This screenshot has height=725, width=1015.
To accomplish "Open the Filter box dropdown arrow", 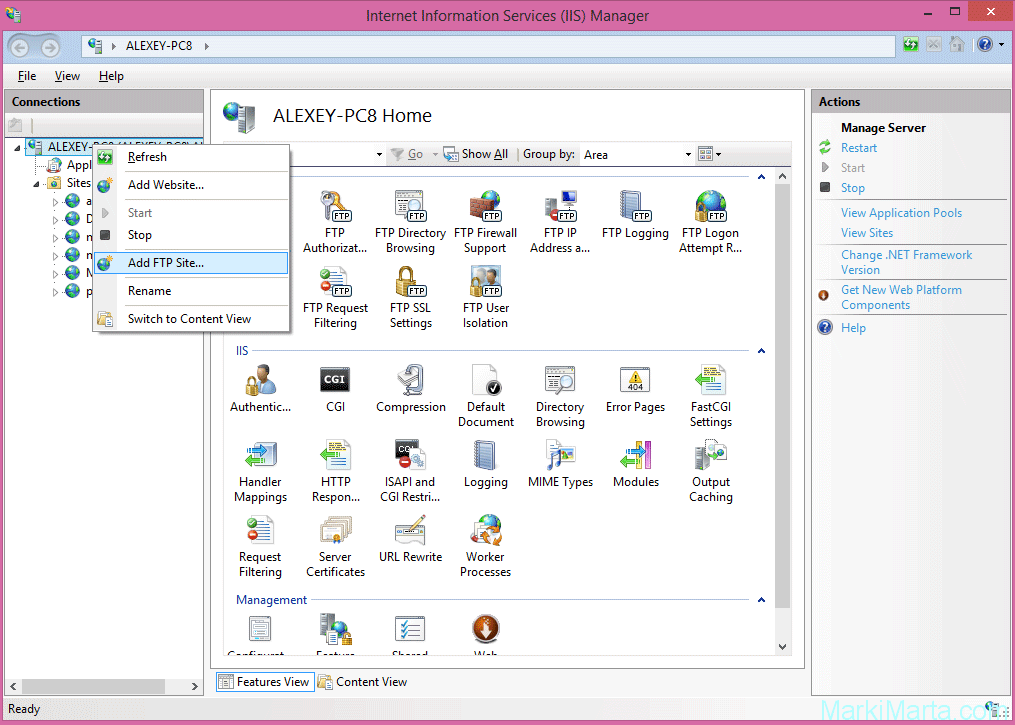I will [379, 155].
